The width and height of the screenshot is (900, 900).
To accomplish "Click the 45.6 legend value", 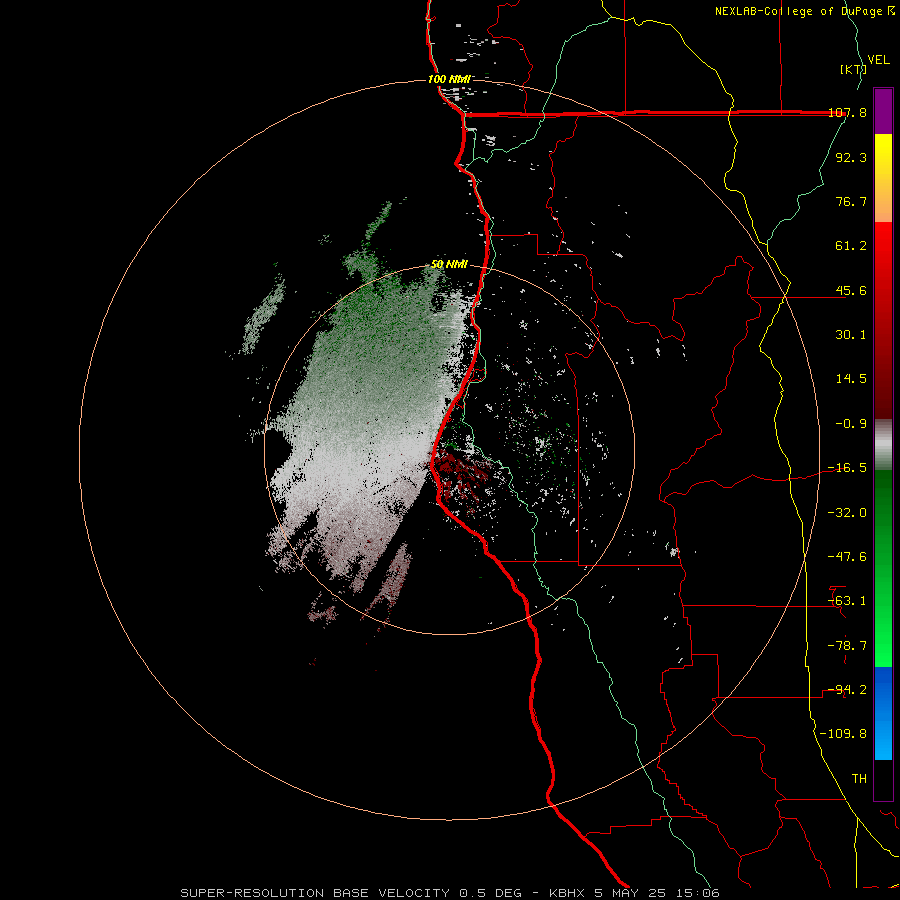I will coord(851,290).
